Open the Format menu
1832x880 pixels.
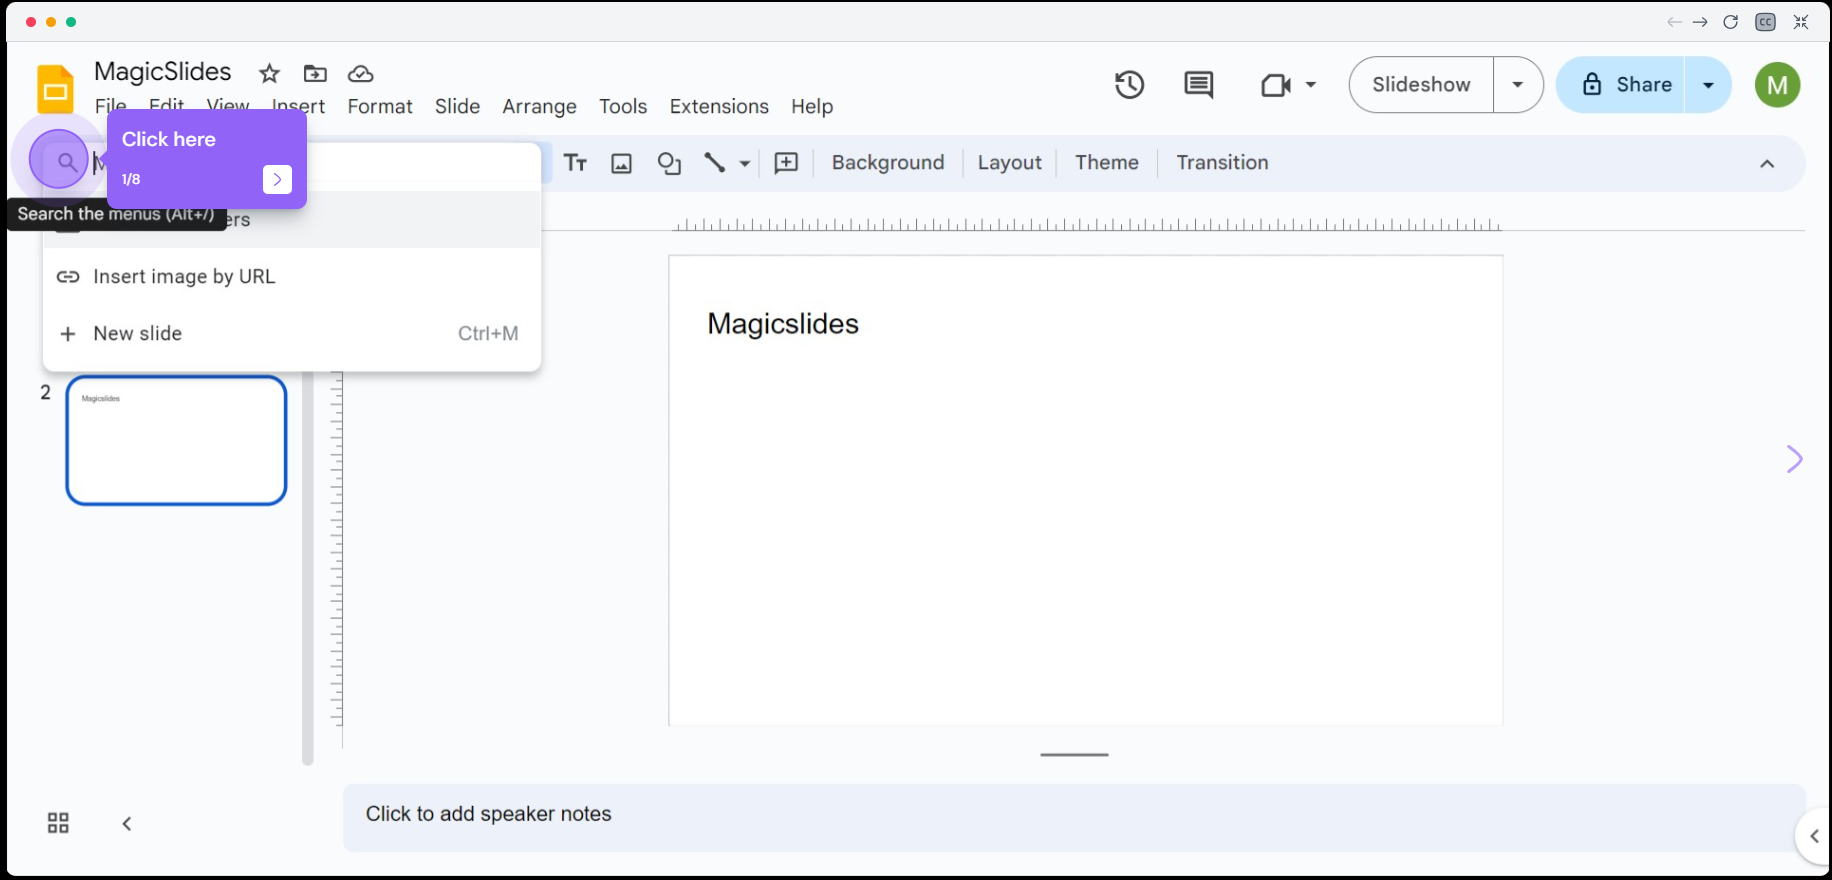(x=380, y=107)
